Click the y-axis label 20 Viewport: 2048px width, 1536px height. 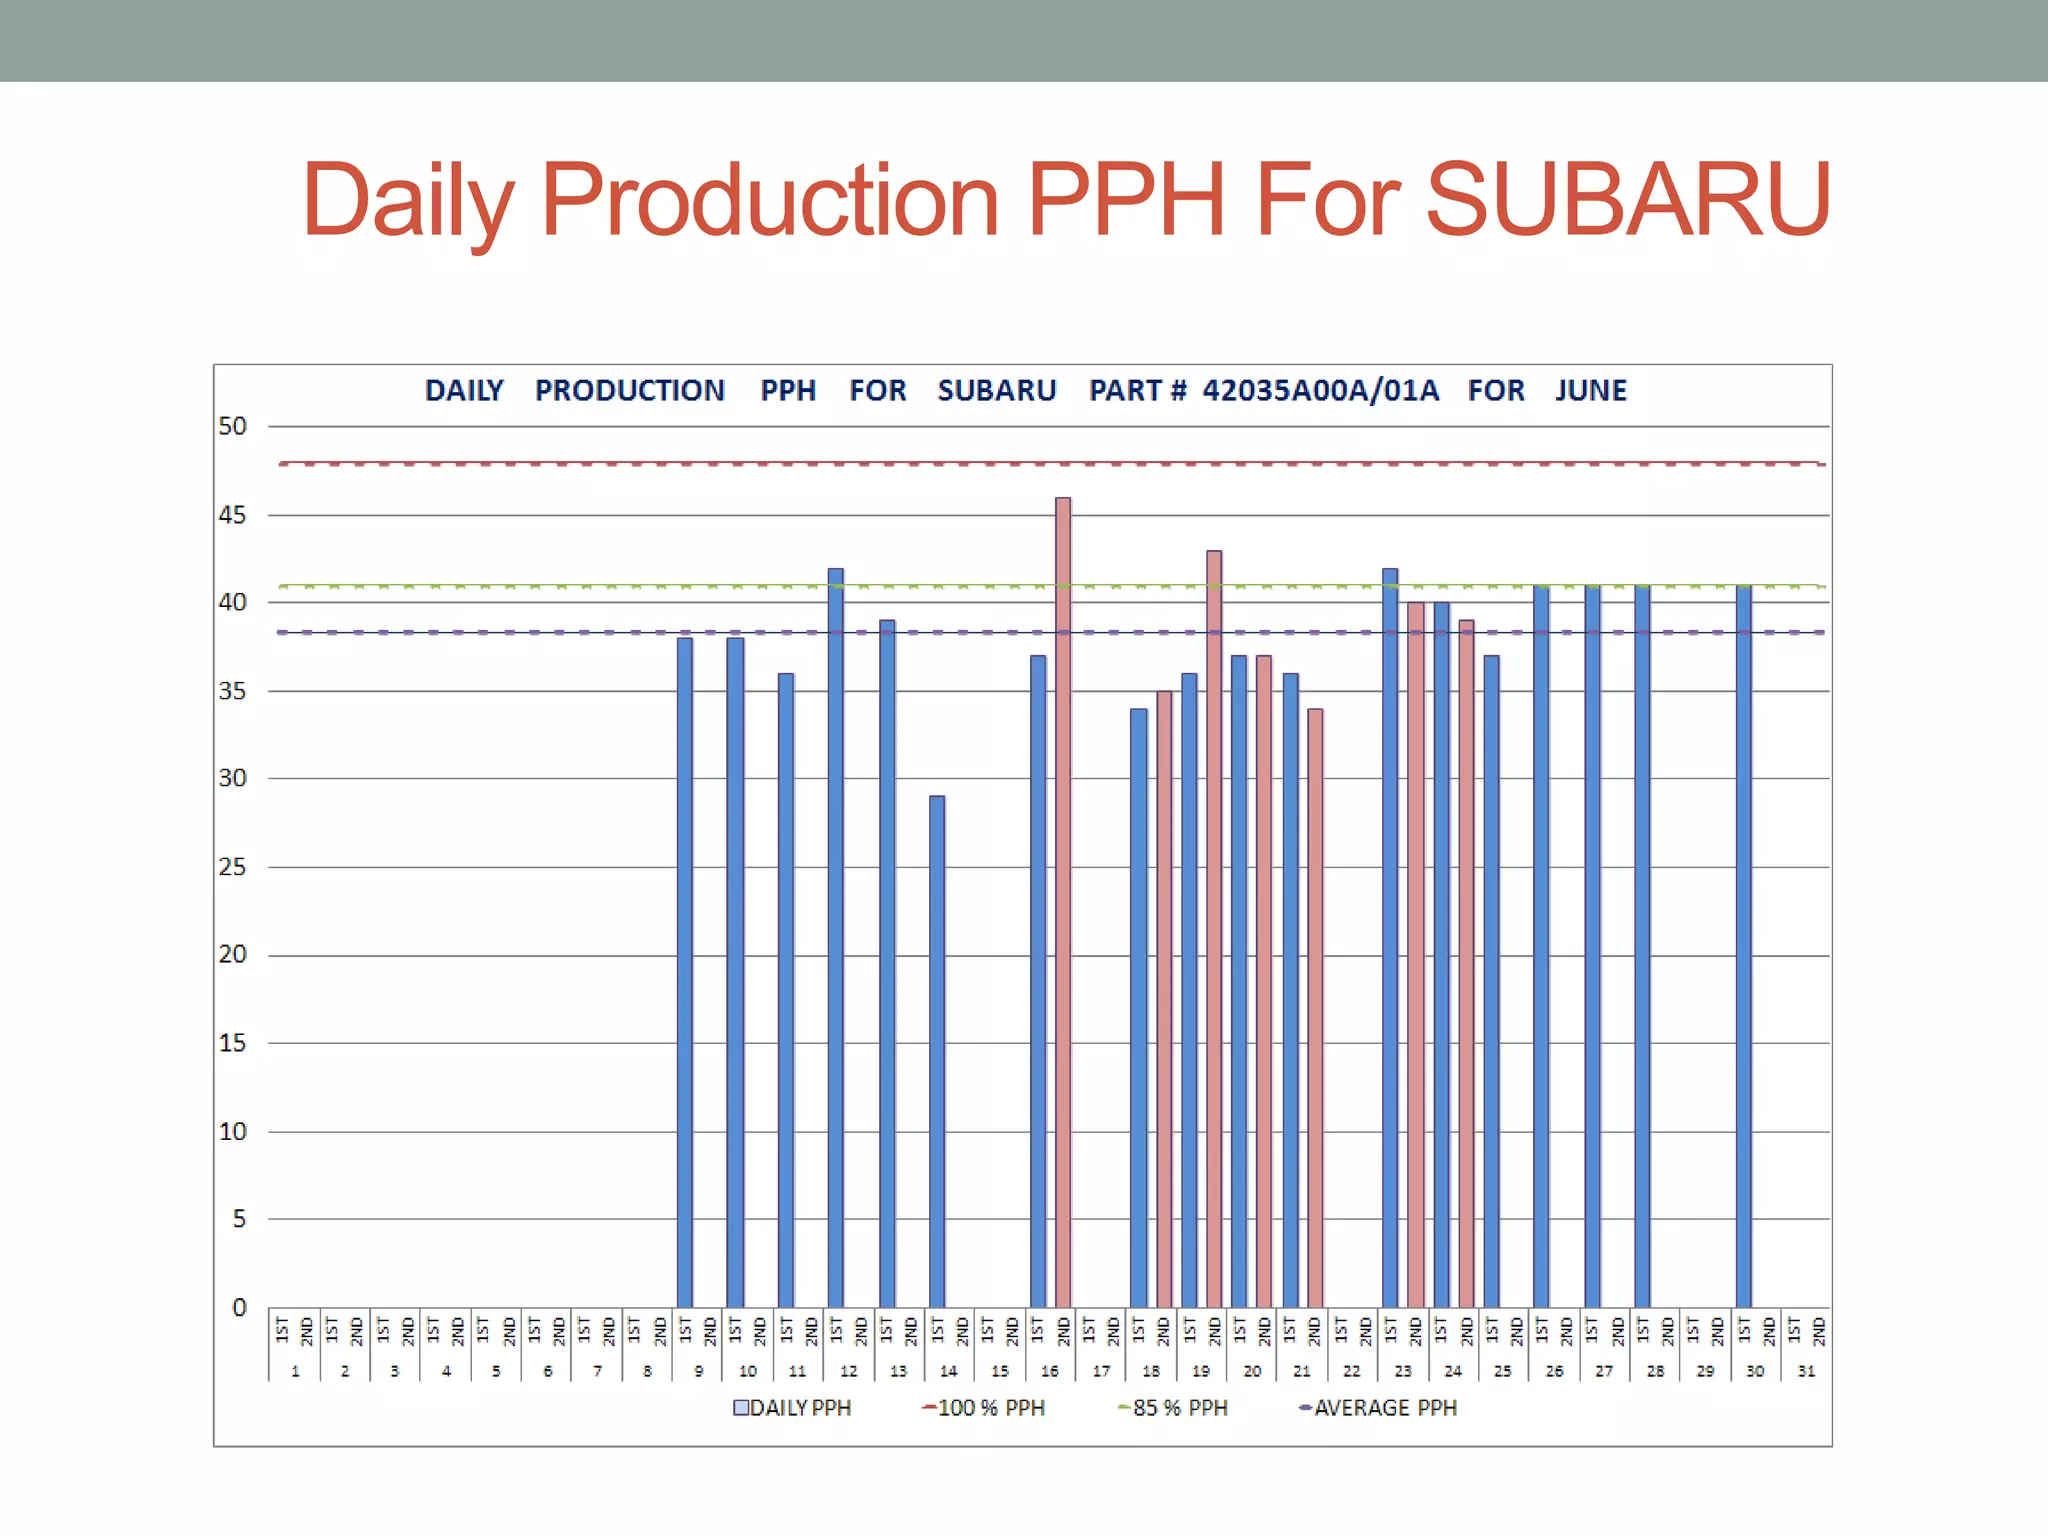click(233, 954)
